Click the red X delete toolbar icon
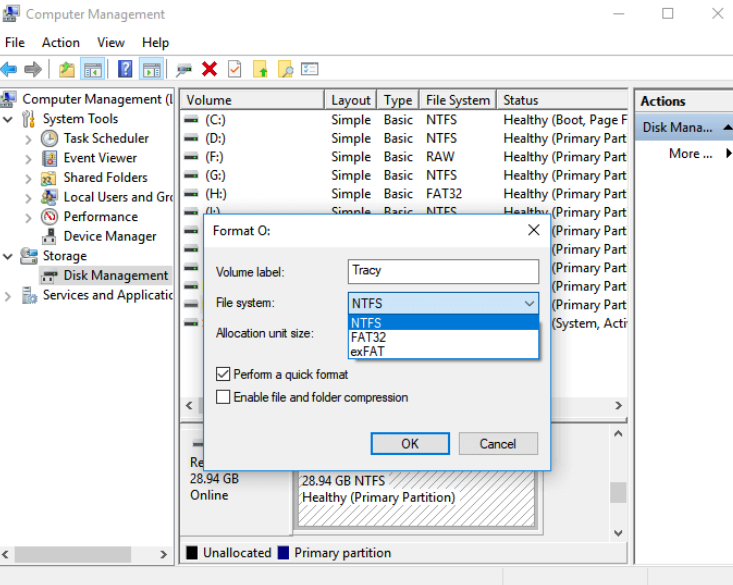Image resolution: width=733 pixels, height=585 pixels. pyautogui.click(x=209, y=69)
